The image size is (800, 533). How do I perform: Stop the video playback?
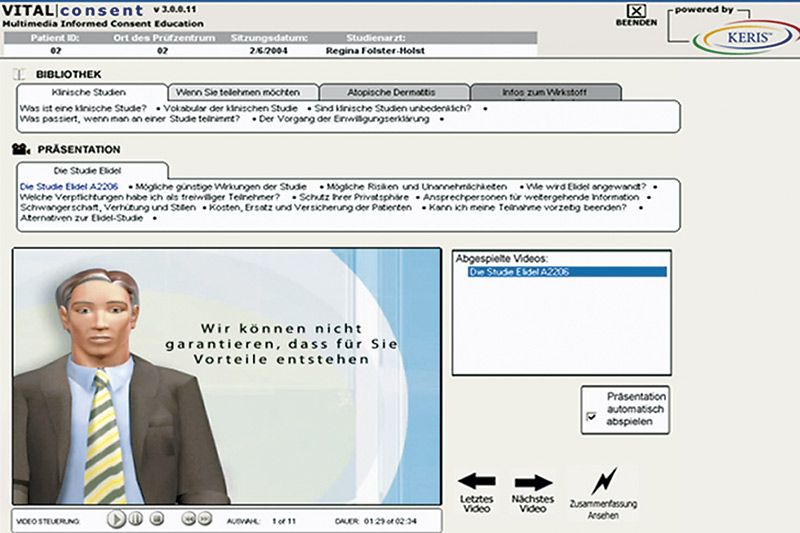point(157,519)
